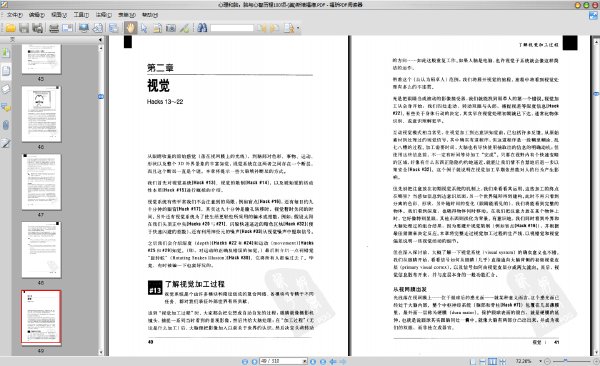Screen dimensions: 600x366
Task: Click the binoculars Find icon
Action: click(202, 28)
